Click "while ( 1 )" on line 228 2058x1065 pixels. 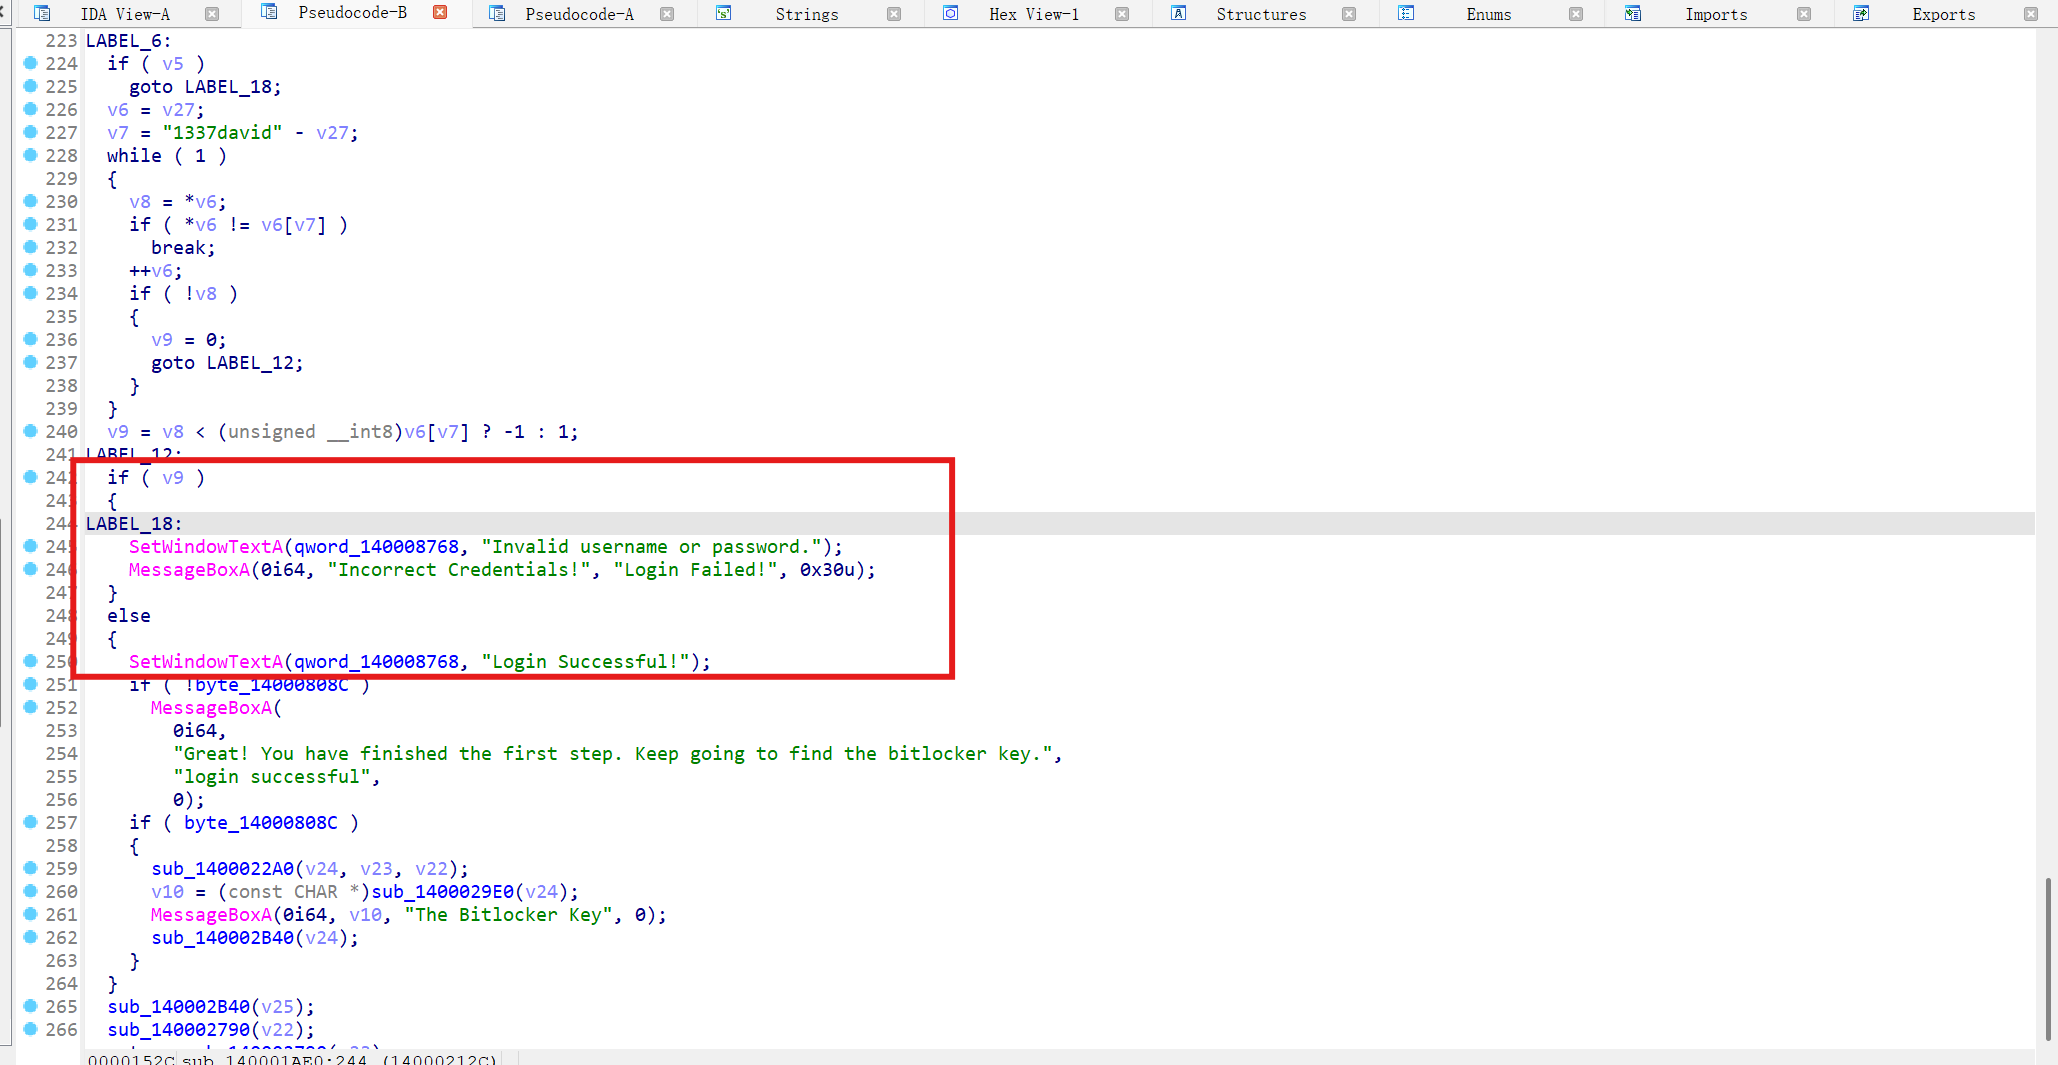(x=167, y=156)
